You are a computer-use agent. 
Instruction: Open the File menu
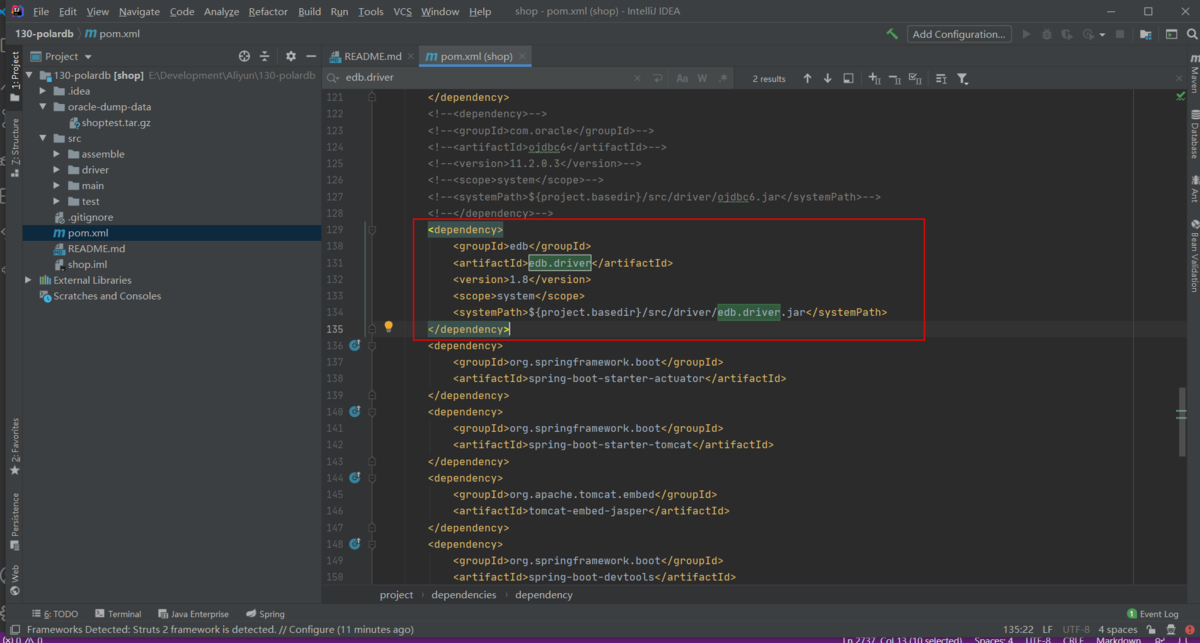[x=41, y=12]
